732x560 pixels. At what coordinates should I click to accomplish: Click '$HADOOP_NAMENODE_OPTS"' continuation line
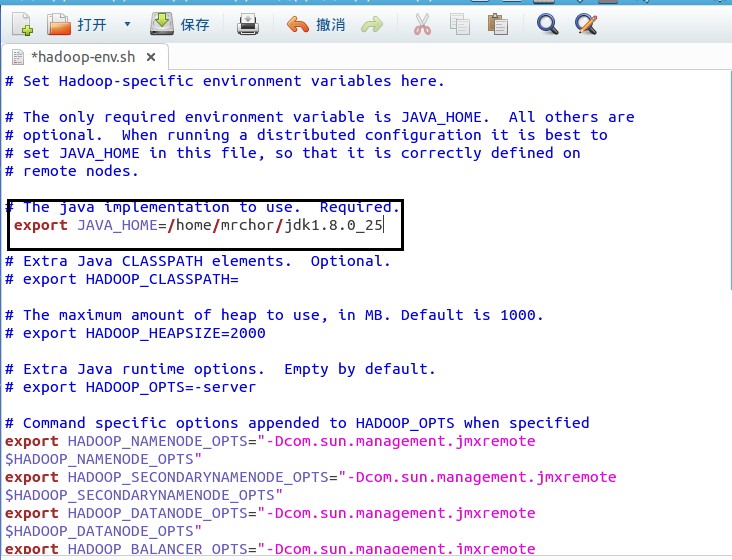coord(103,460)
